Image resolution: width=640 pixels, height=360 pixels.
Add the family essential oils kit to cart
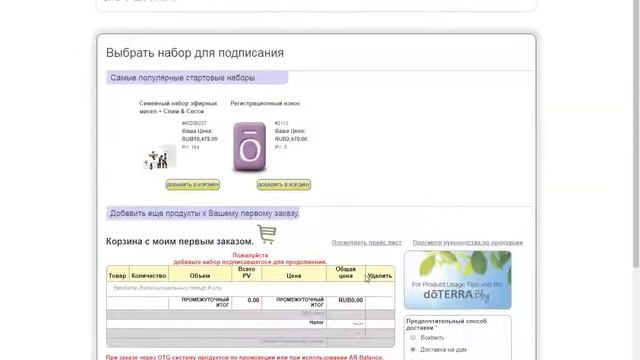coord(193,184)
